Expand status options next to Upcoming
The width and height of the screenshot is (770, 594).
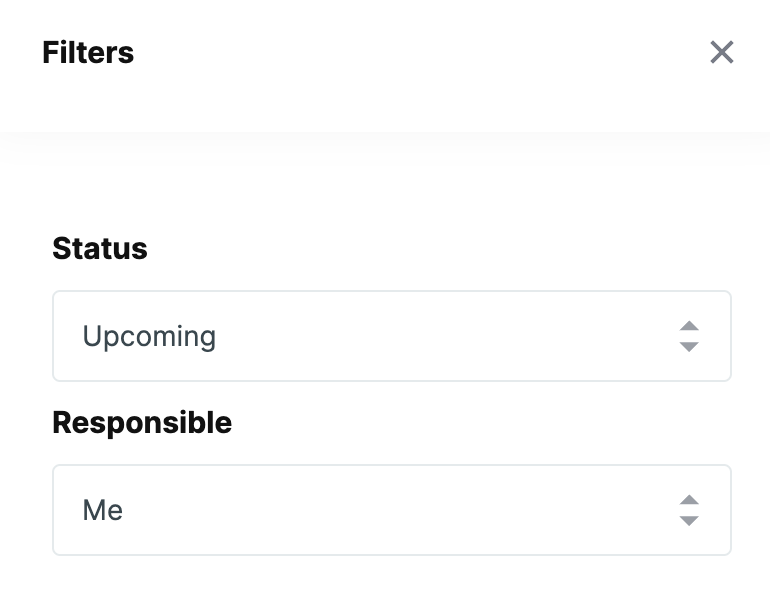(688, 336)
